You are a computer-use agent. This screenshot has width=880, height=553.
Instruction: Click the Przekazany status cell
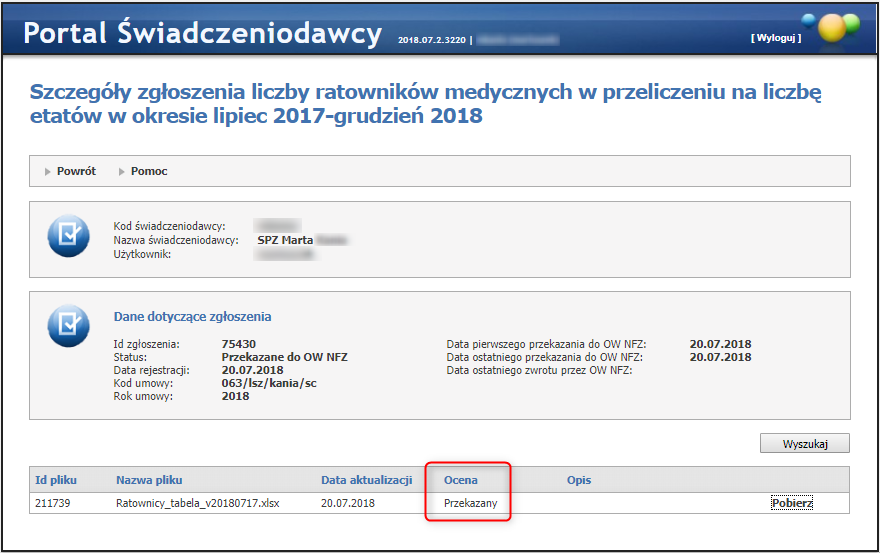click(x=470, y=503)
